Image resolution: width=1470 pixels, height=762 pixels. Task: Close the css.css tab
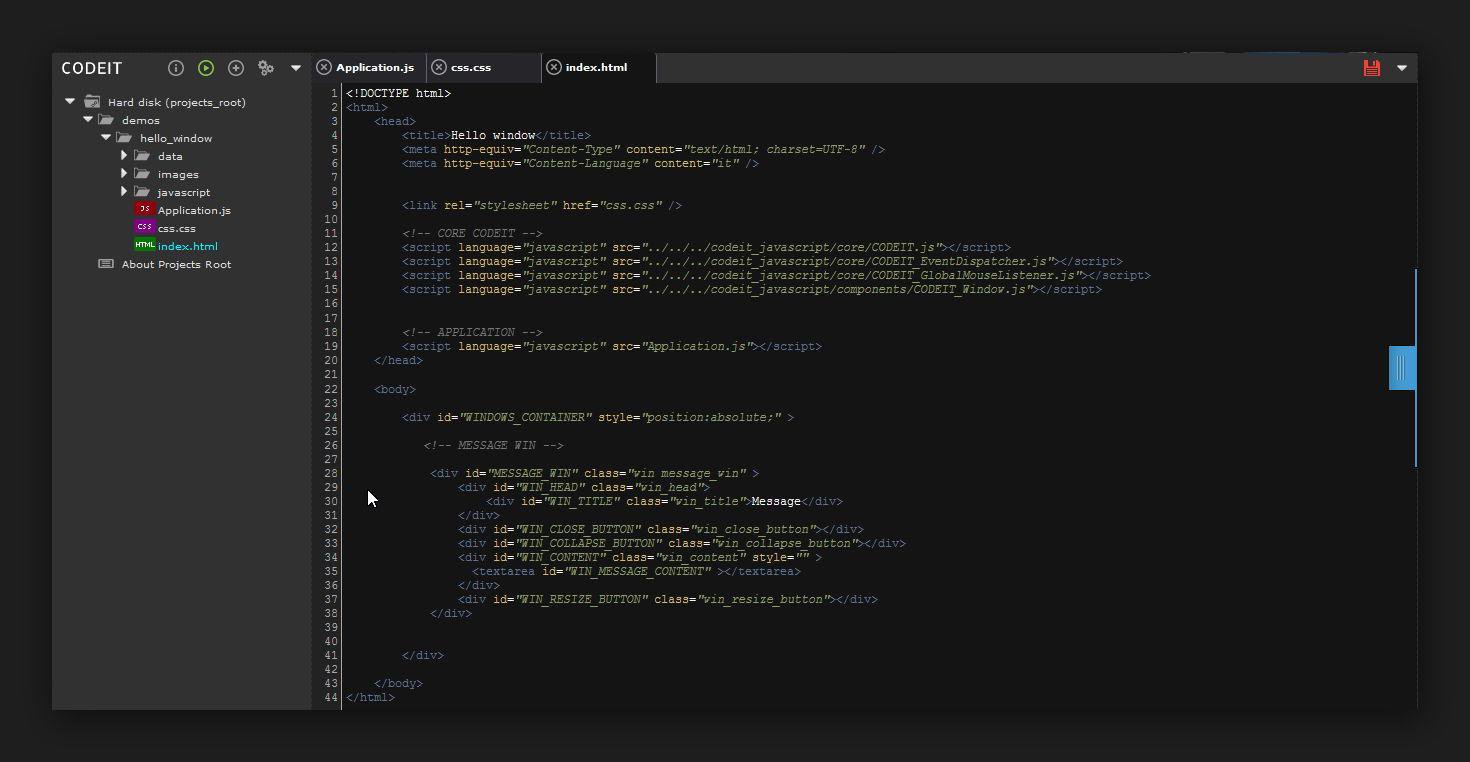[439, 67]
